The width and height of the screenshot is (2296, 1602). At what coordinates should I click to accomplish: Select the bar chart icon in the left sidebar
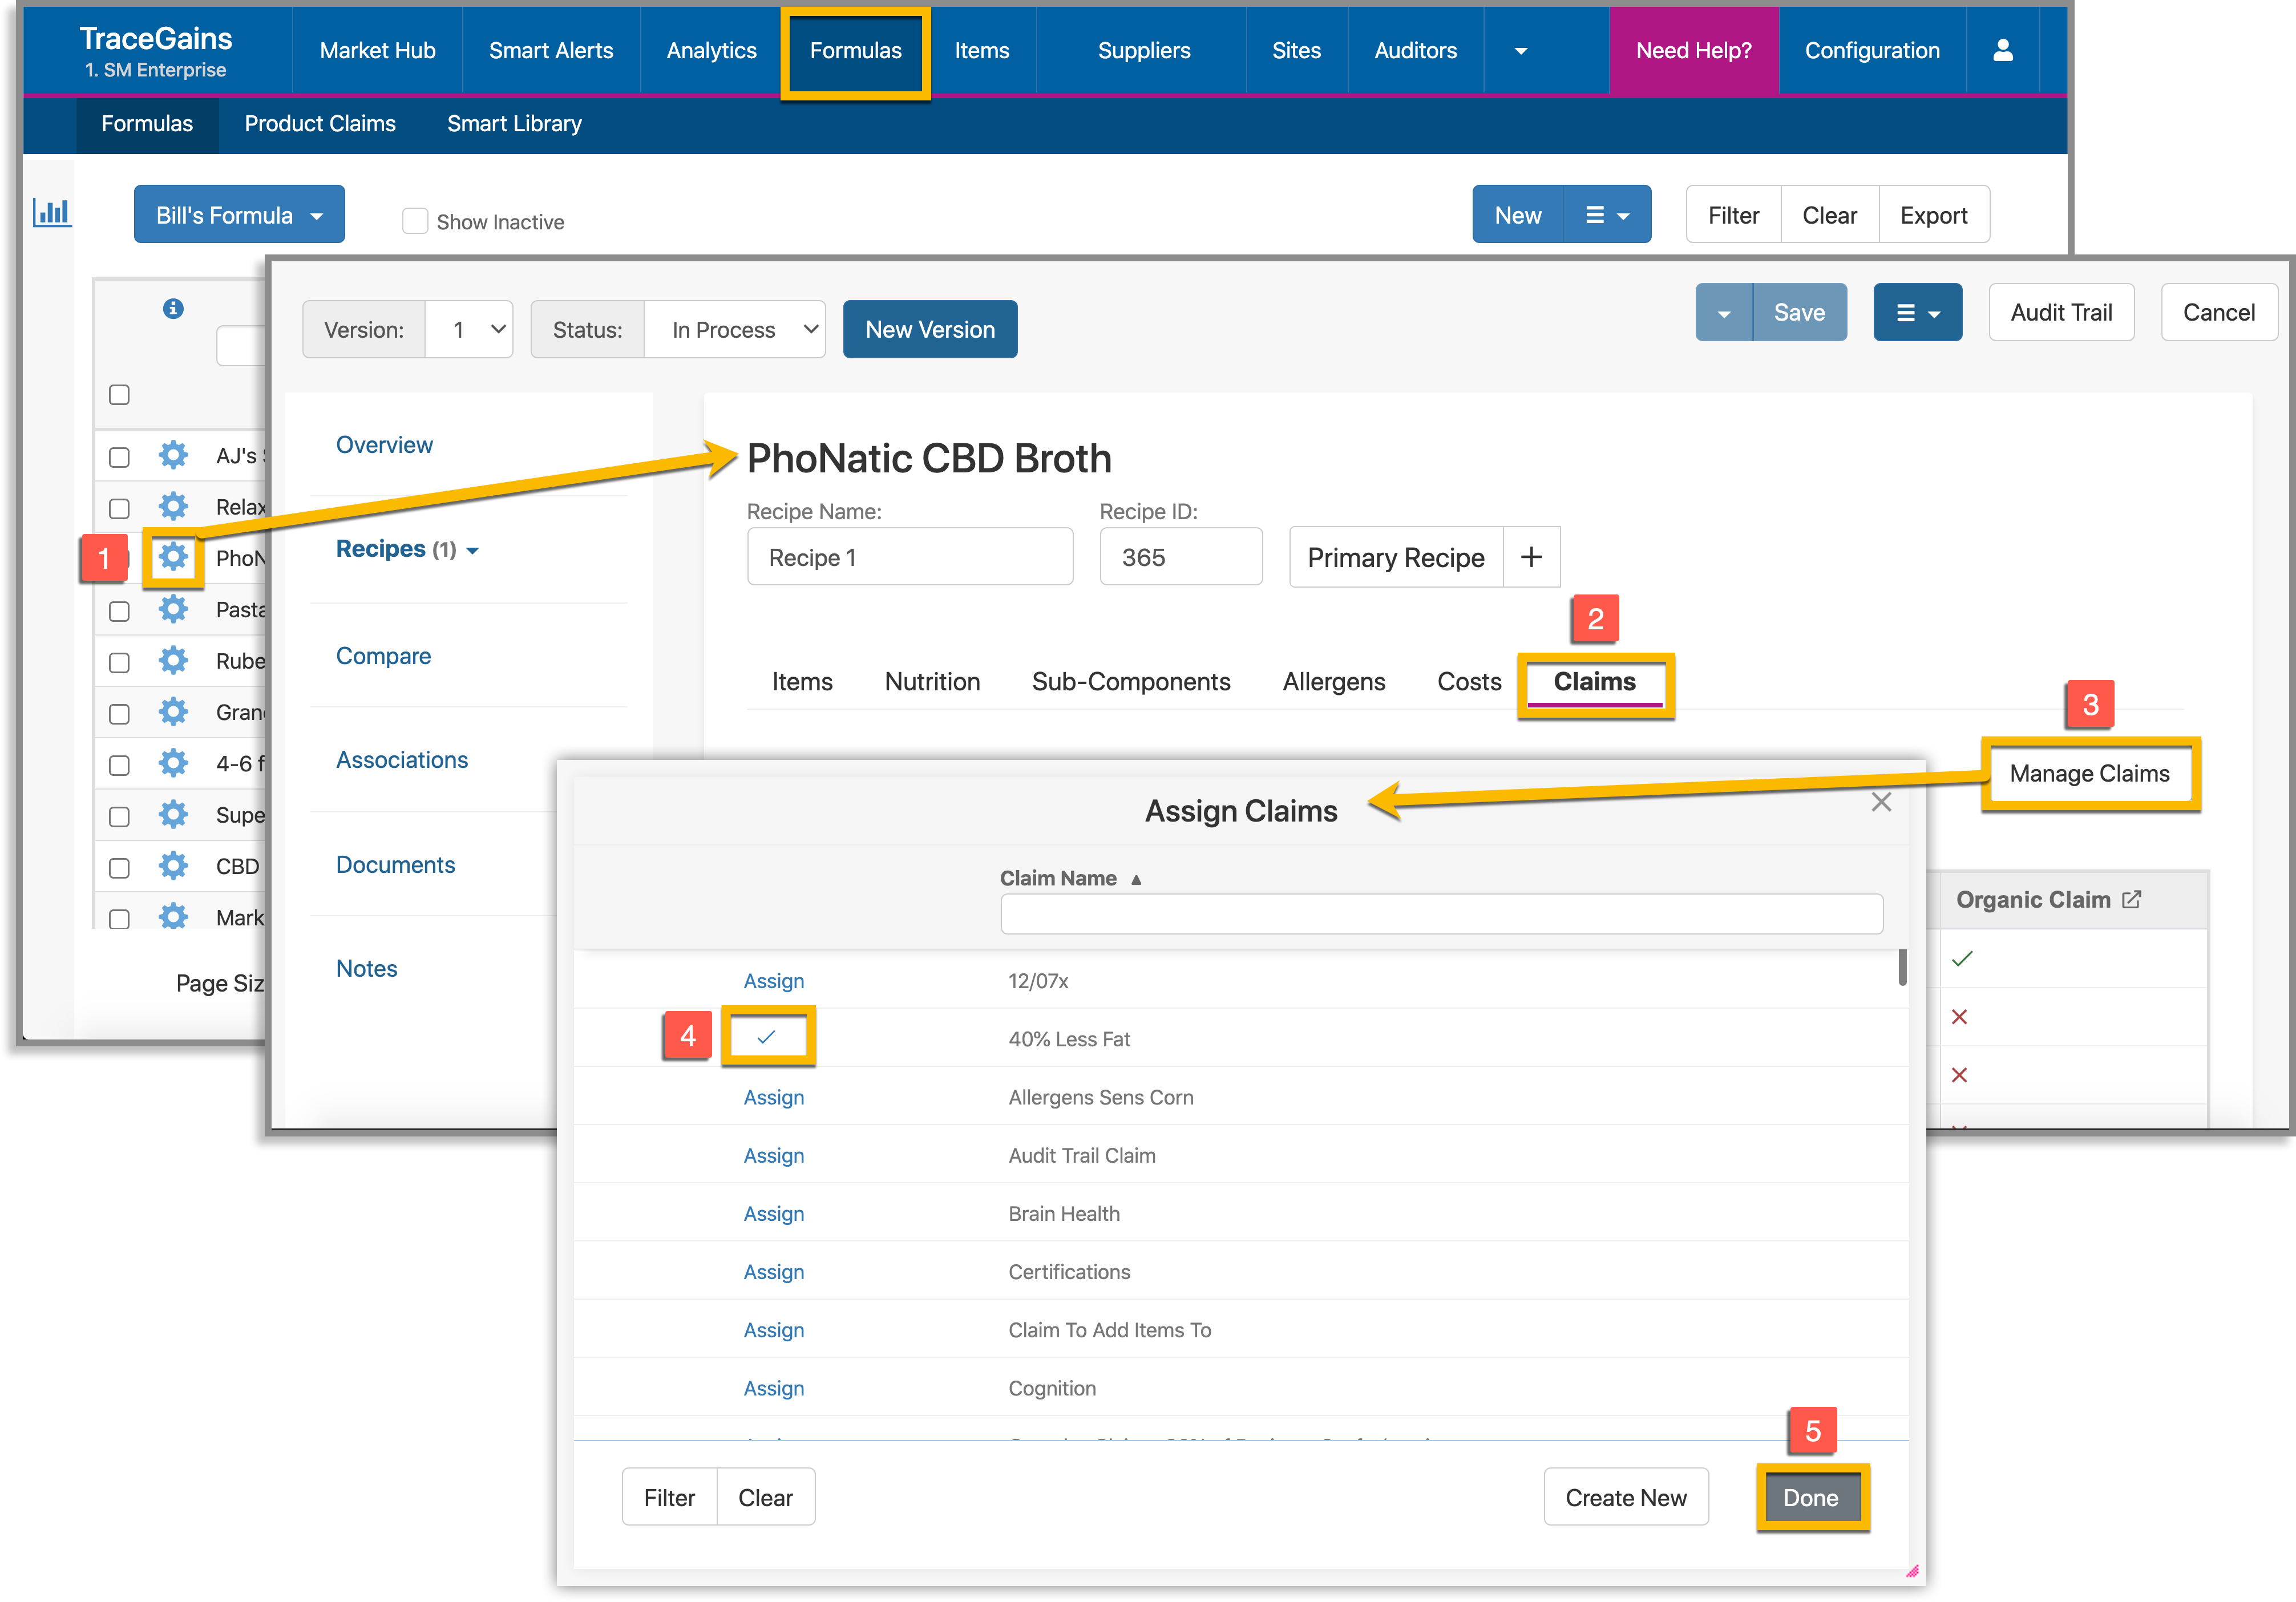[52, 212]
